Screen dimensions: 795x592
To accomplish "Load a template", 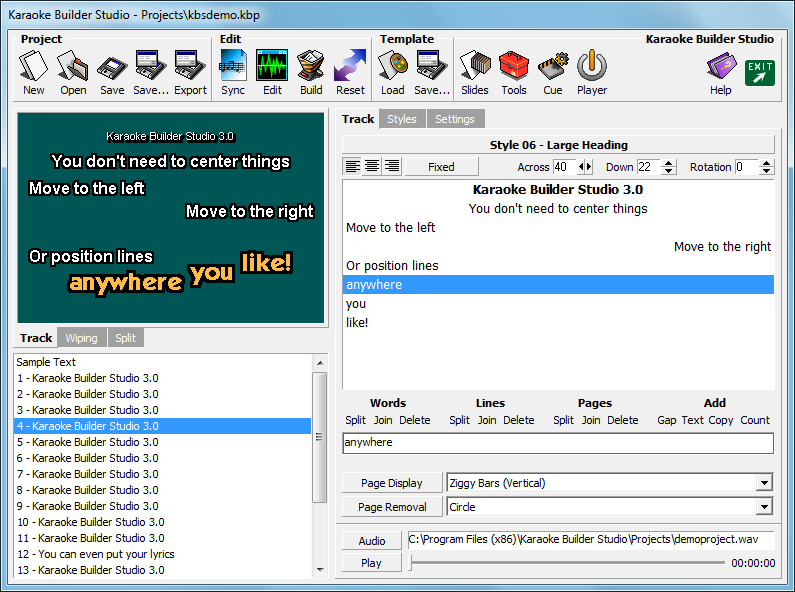I will 393,73.
